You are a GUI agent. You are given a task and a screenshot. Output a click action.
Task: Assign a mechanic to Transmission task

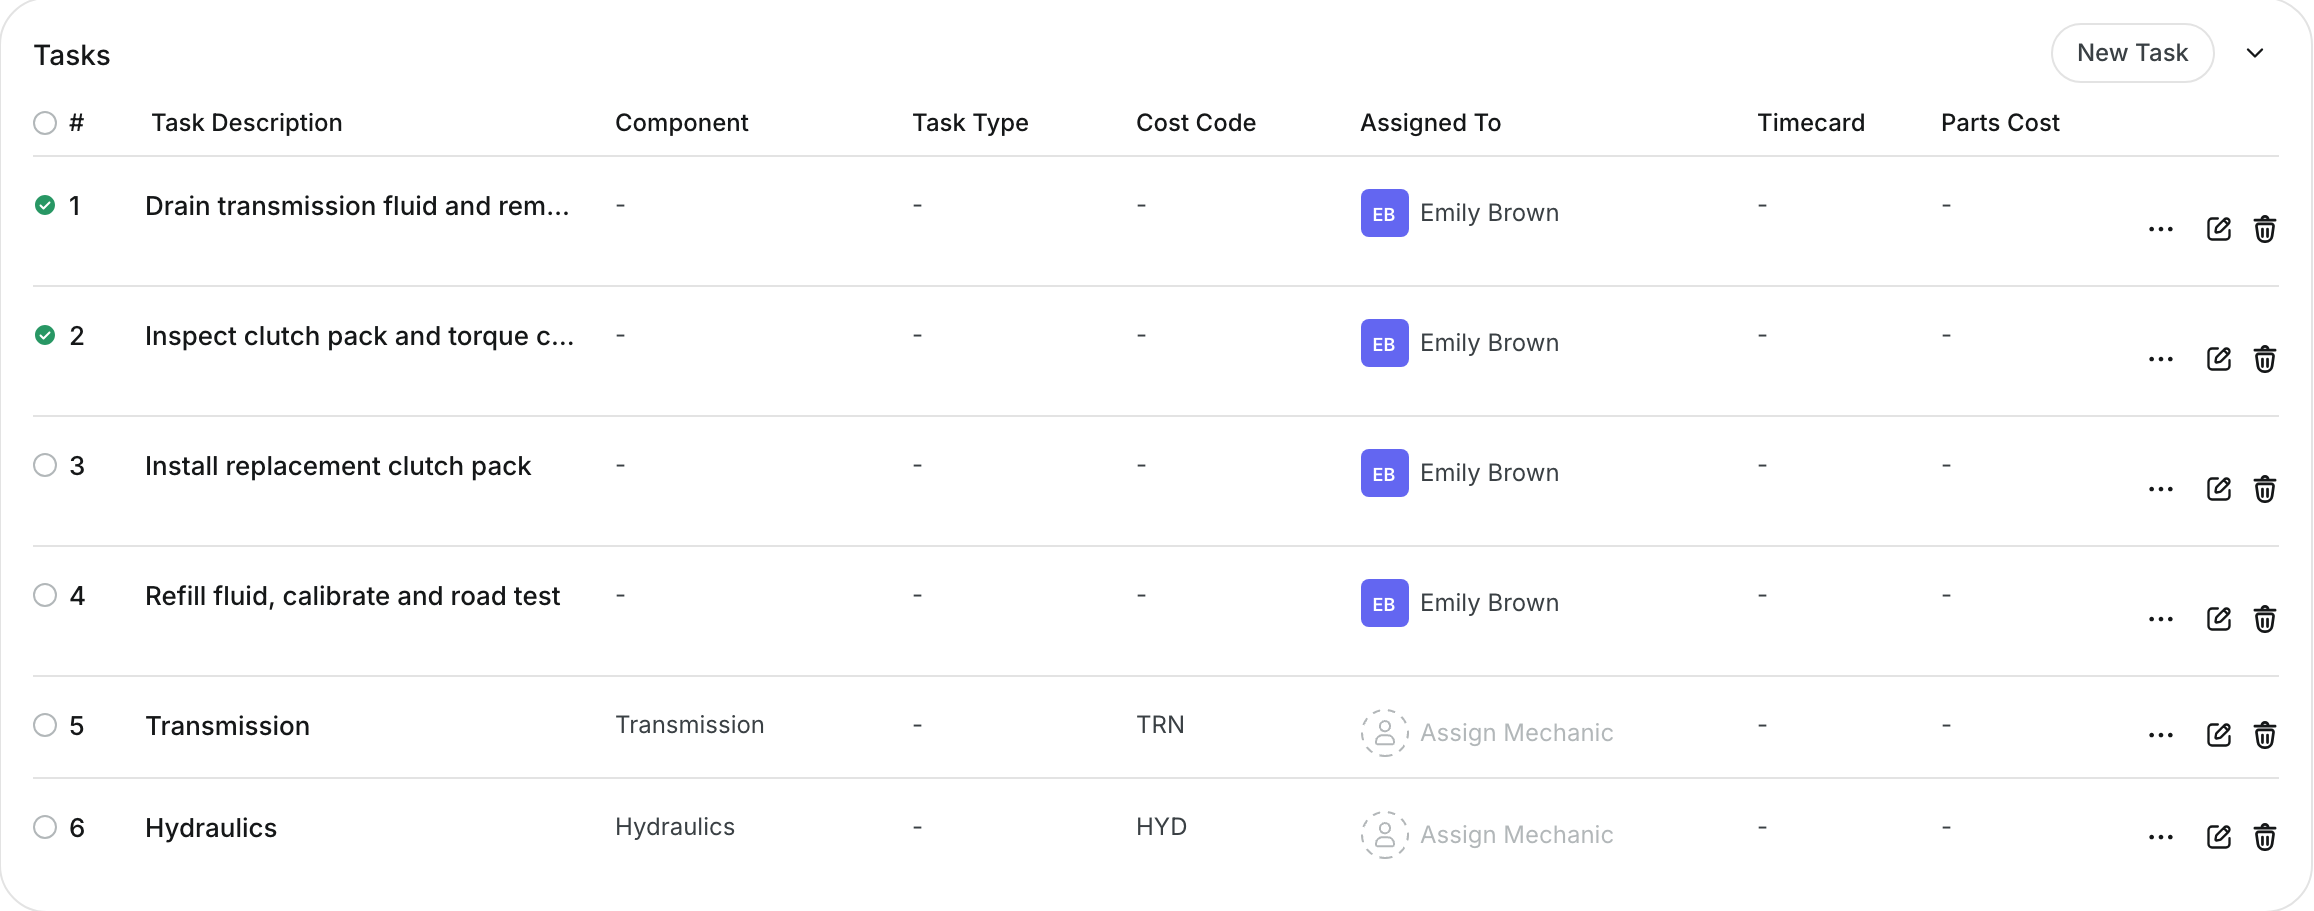[x=1487, y=733]
